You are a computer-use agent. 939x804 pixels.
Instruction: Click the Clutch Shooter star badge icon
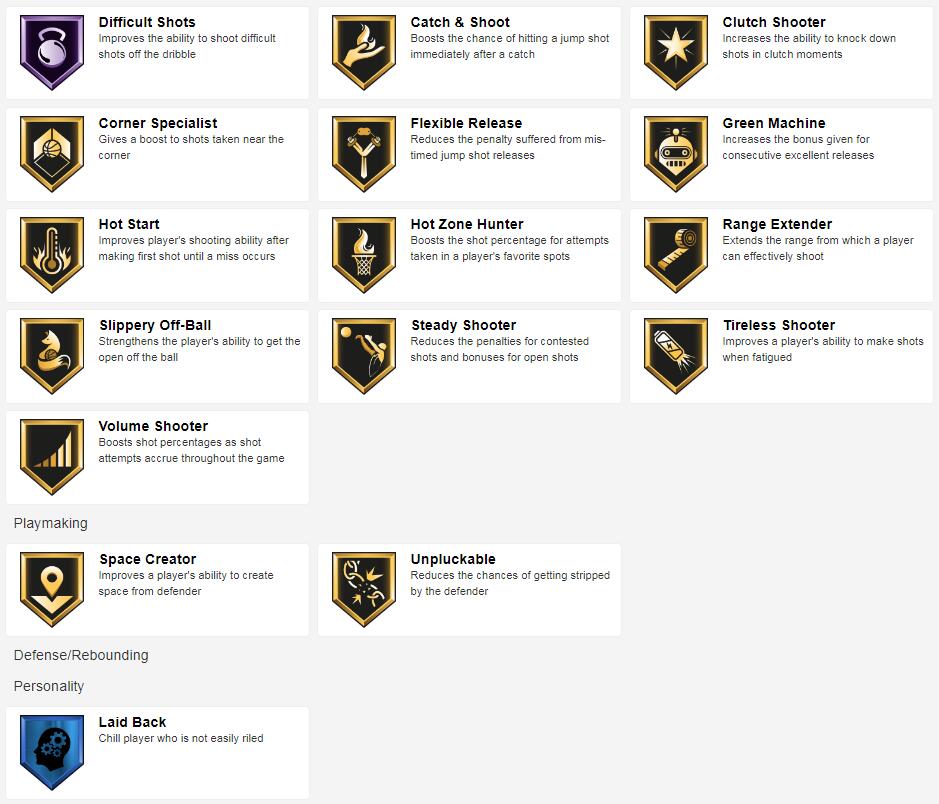[x=676, y=53]
